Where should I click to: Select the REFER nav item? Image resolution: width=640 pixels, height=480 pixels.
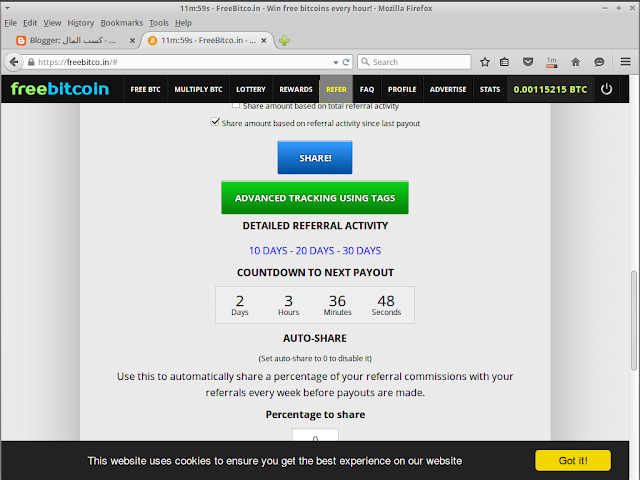coord(336,89)
